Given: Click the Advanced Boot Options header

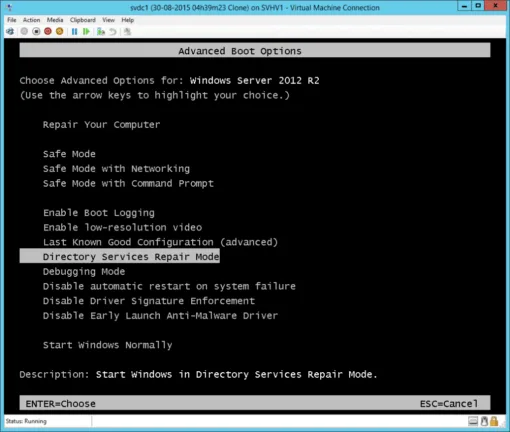Looking at the screenshot, I should (255, 50).
